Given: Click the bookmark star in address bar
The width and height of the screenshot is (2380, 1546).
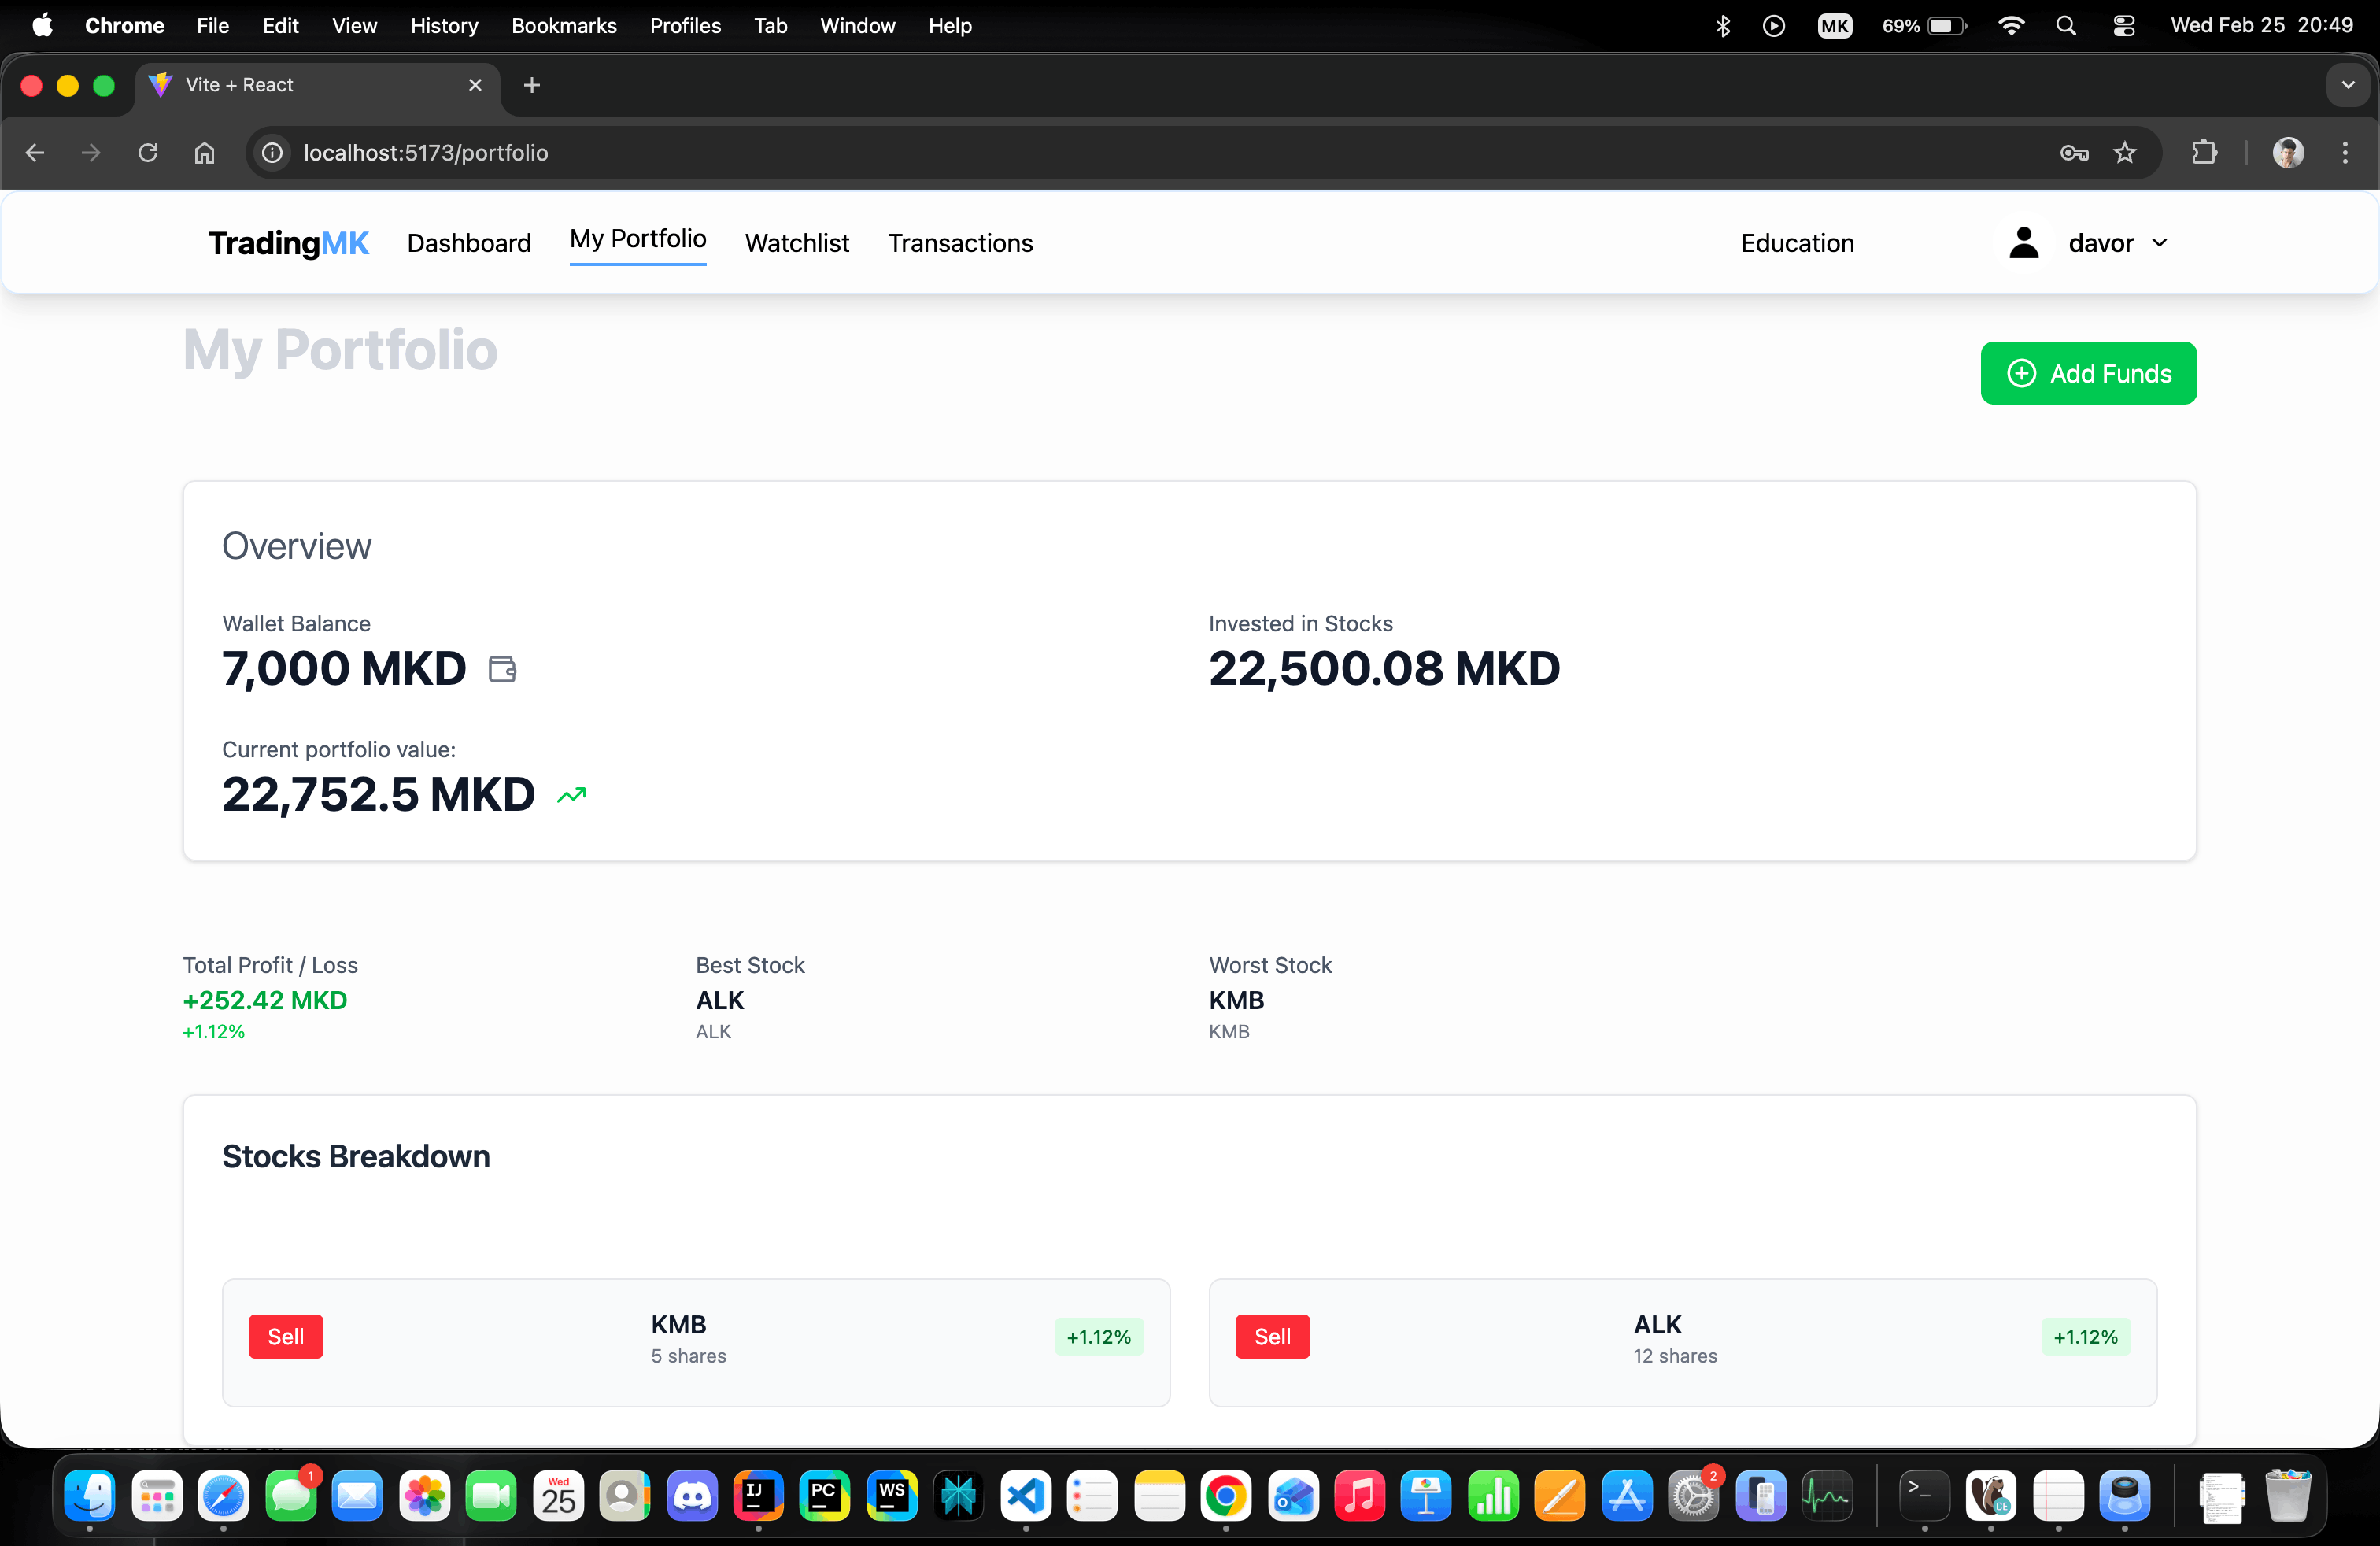Looking at the screenshot, I should coord(2125,153).
